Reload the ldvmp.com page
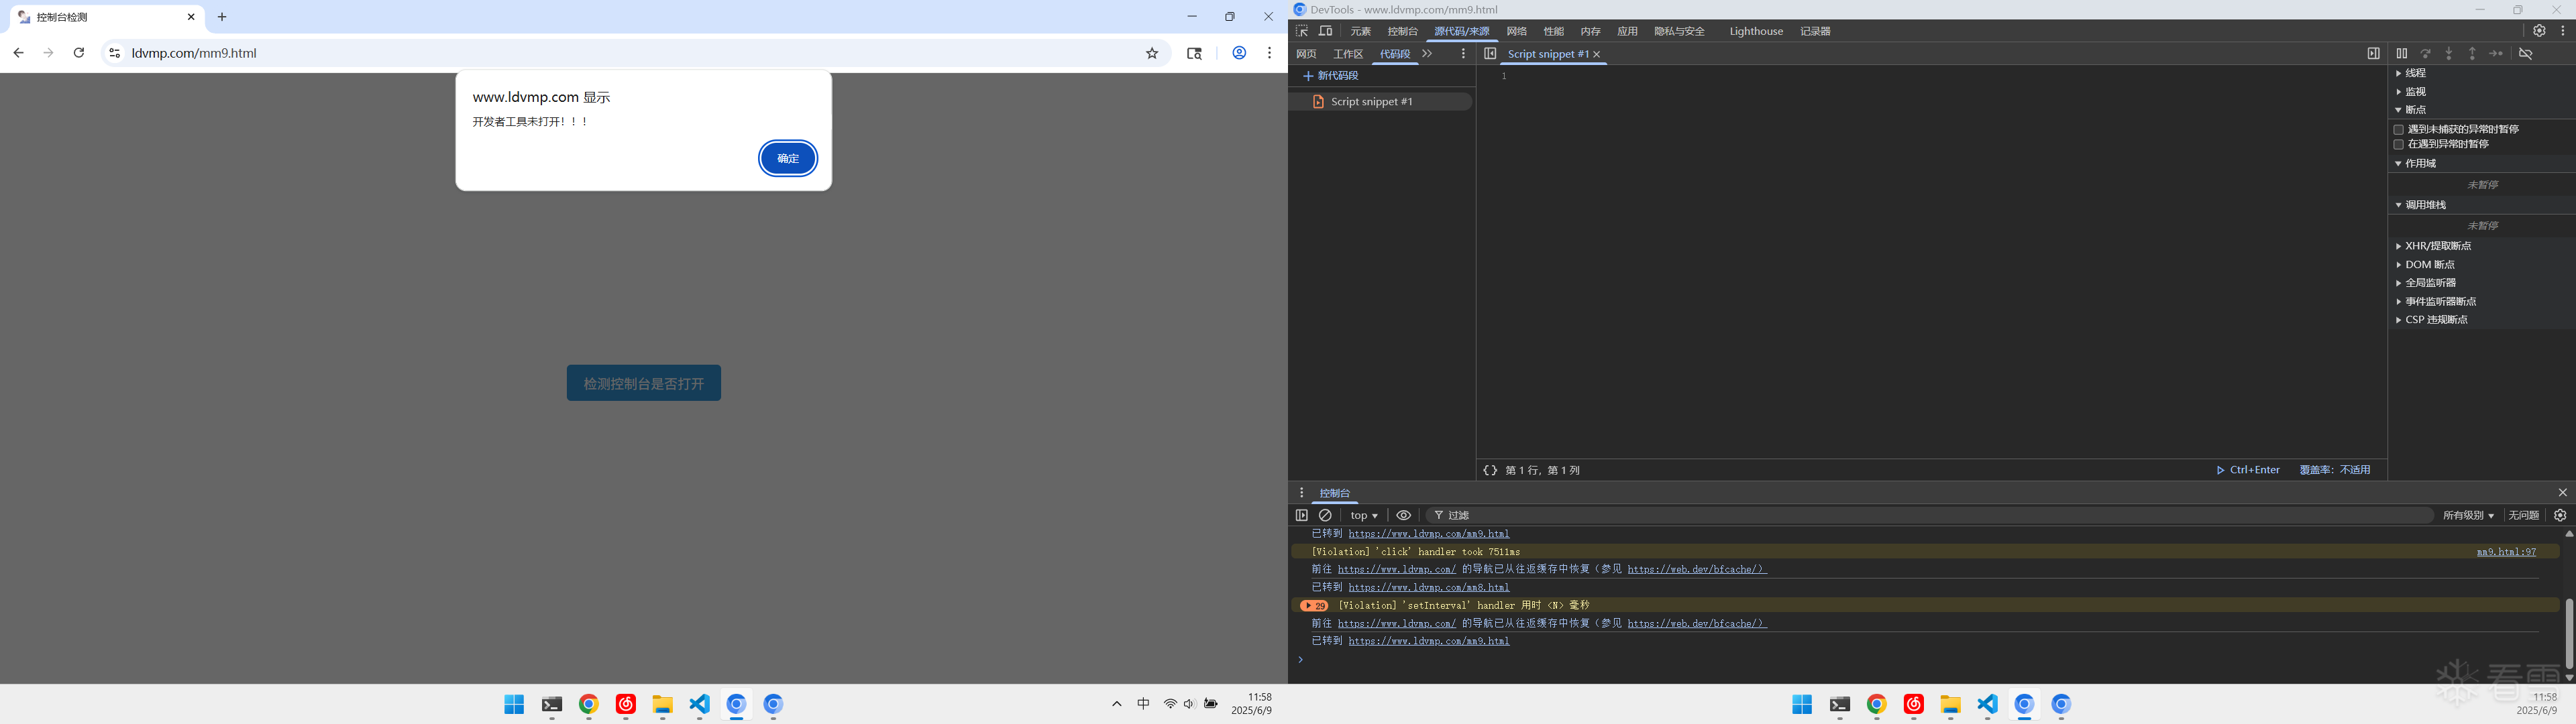 tap(79, 53)
